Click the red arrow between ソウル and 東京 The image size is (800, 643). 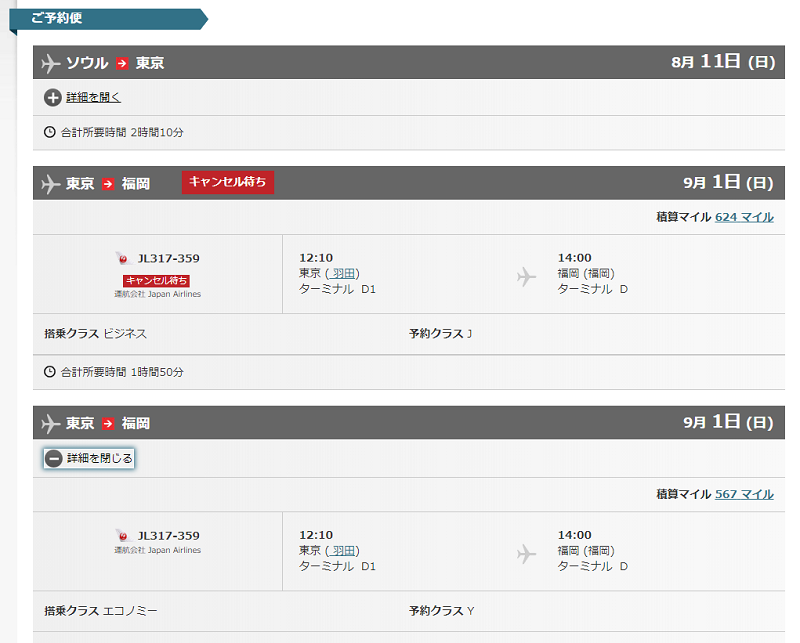coord(122,63)
